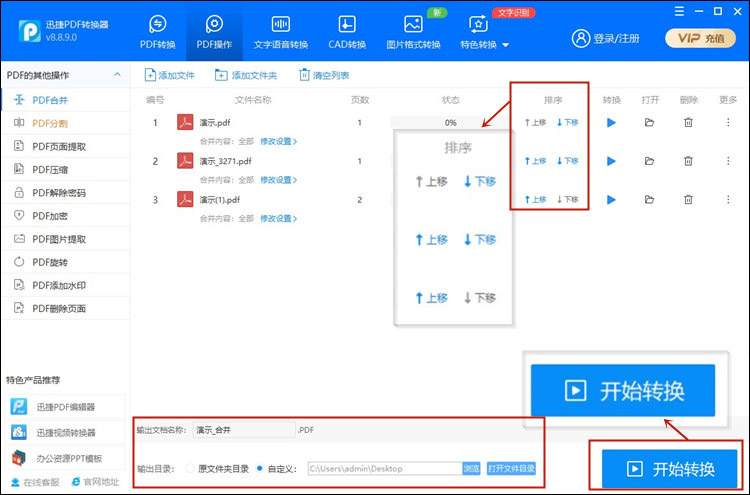The height and width of the screenshot is (495, 750).
Task: Delete 演示.pdf using its trash icon
Action: [x=688, y=122]
